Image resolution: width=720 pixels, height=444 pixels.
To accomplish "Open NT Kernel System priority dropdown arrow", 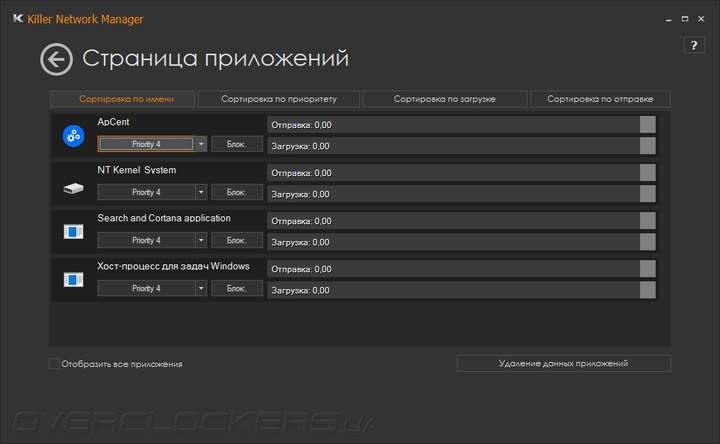I will [201, 192].
